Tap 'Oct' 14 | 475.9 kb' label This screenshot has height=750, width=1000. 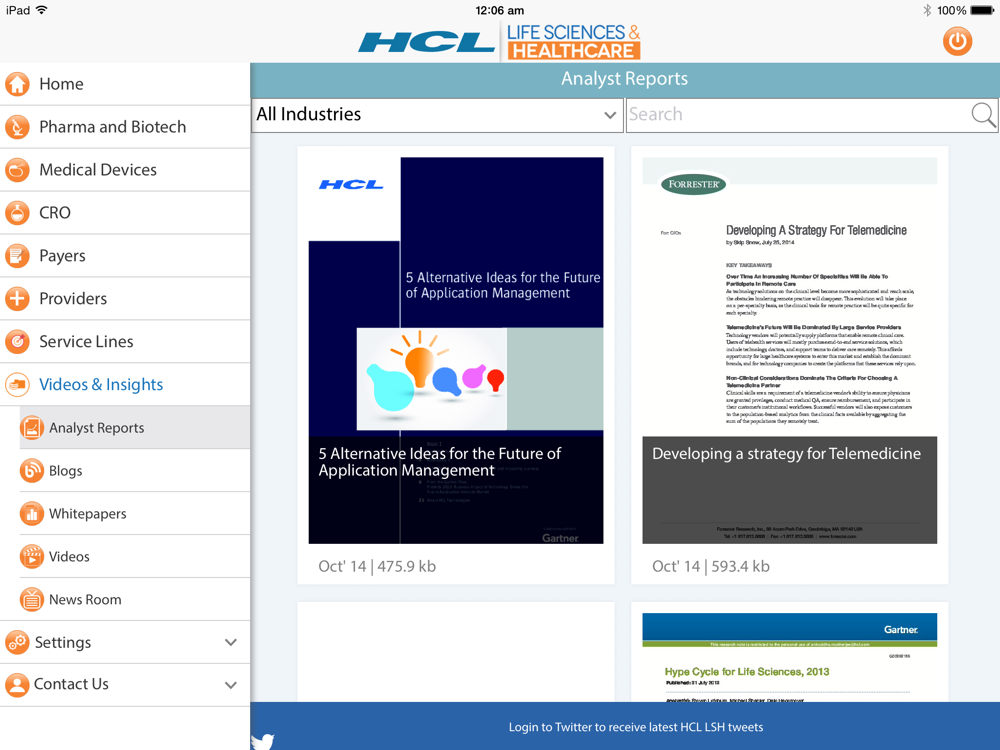click(377, 566)
